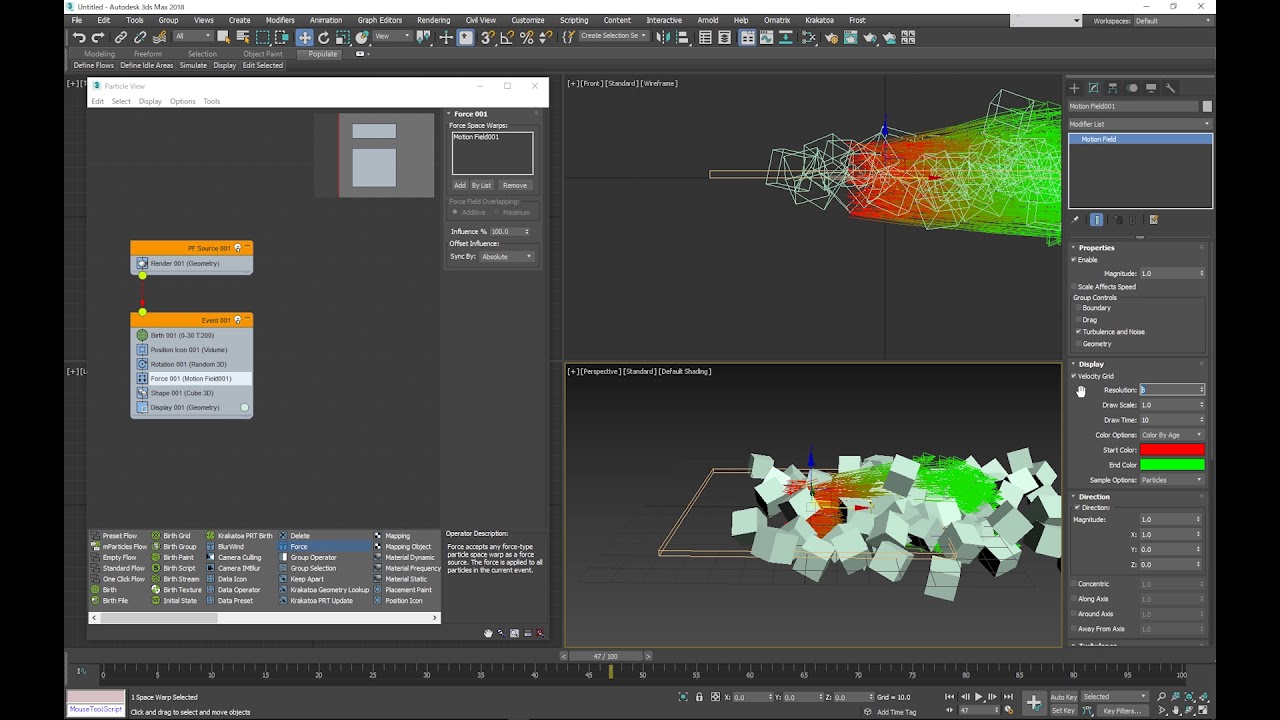Toggle the Enable checkbox in Properties
The width and height of the screenshot is (1280, 720).
[x=1075, y=260]
